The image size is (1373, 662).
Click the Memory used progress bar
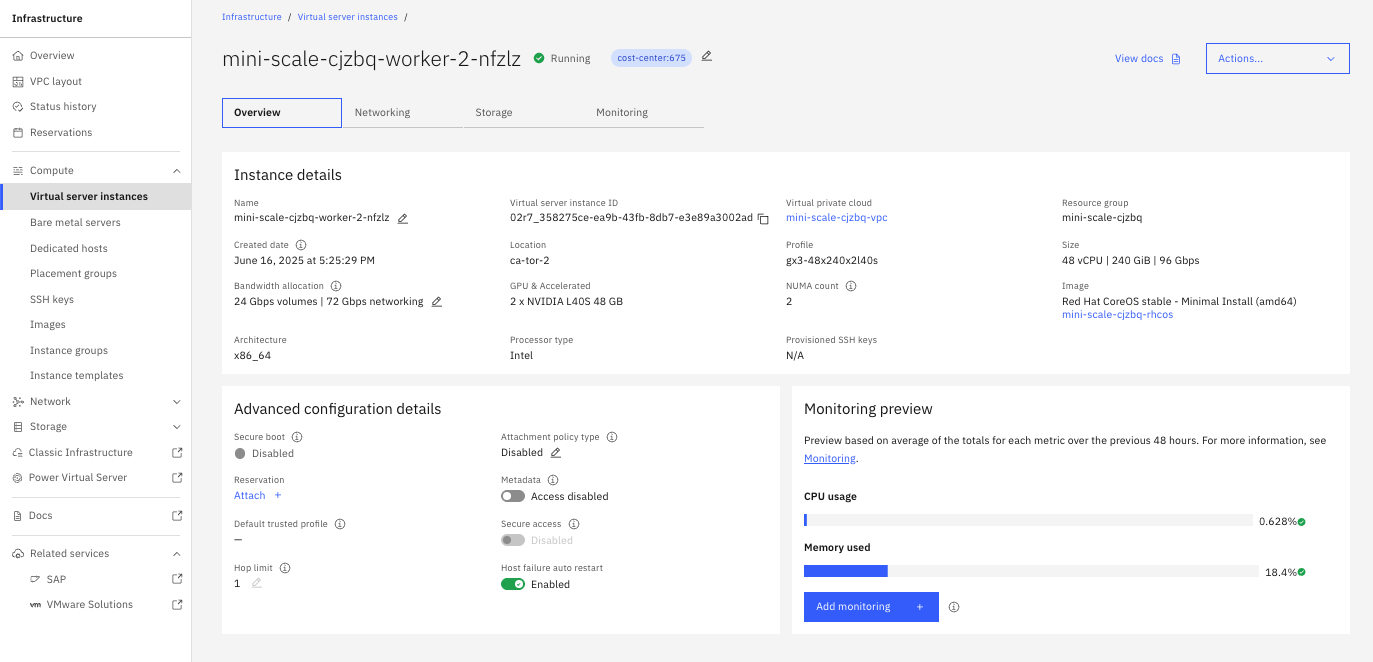(x=1030, y=571)
